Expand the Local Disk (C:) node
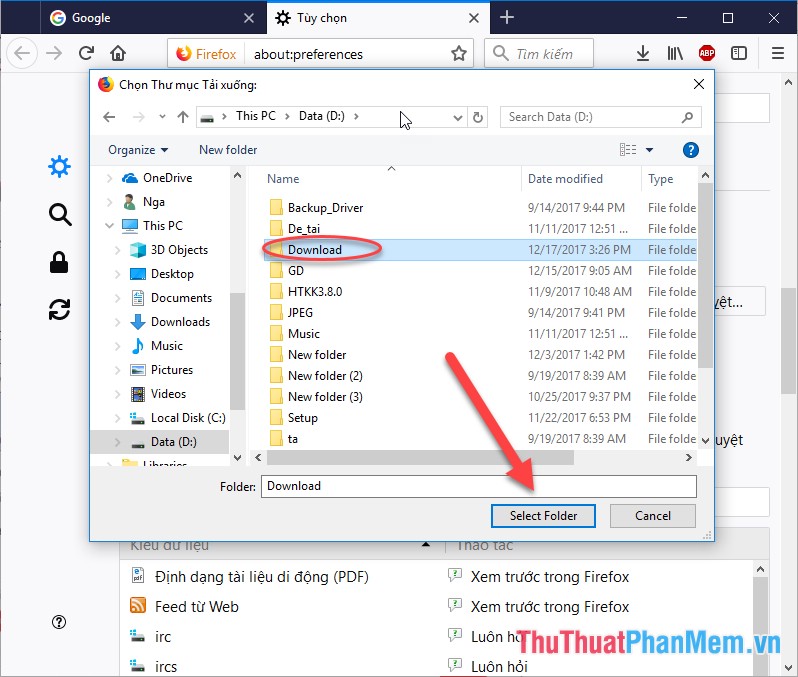 click(x=118, y=418)
